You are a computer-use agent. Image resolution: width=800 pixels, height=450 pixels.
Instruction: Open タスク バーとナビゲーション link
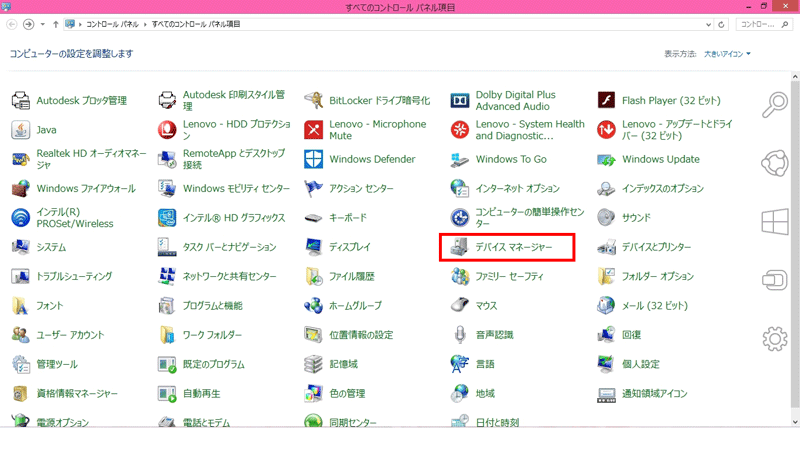point(230,247)
